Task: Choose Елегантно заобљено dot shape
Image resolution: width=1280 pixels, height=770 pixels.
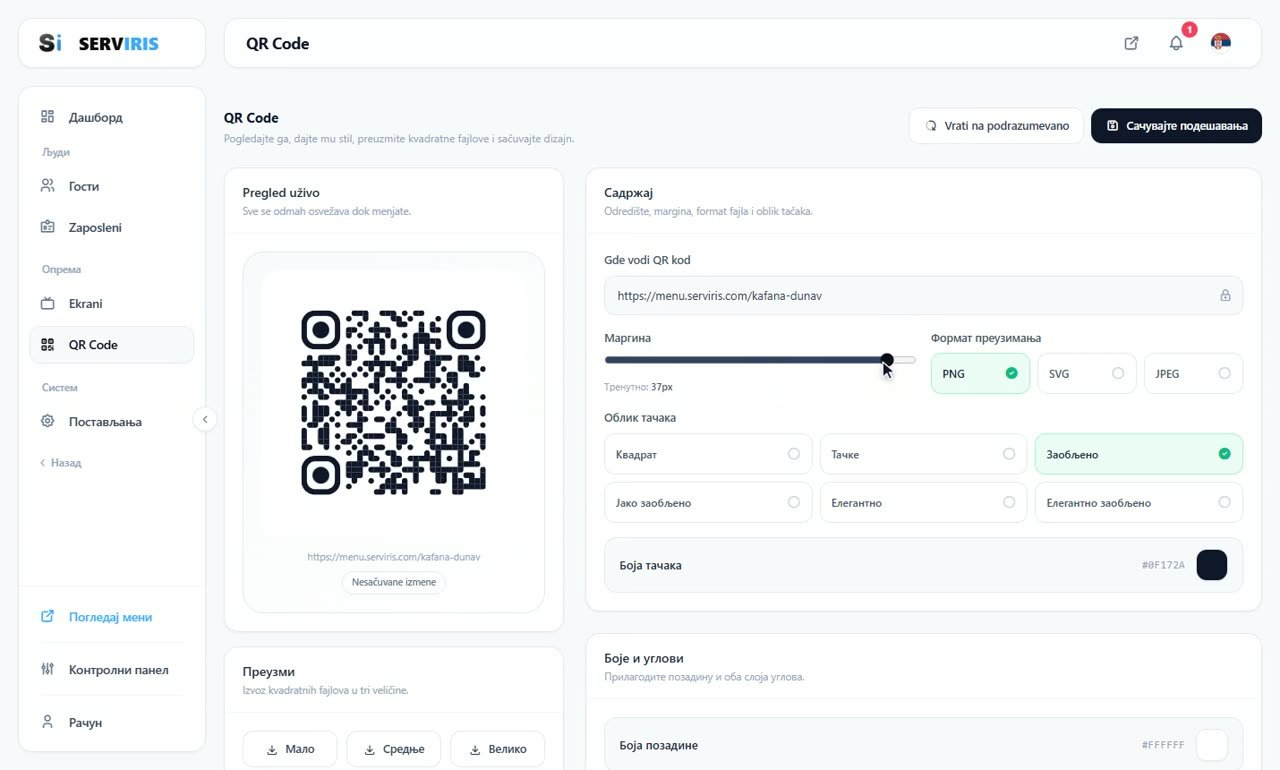Action: [x=1139, y=503]
